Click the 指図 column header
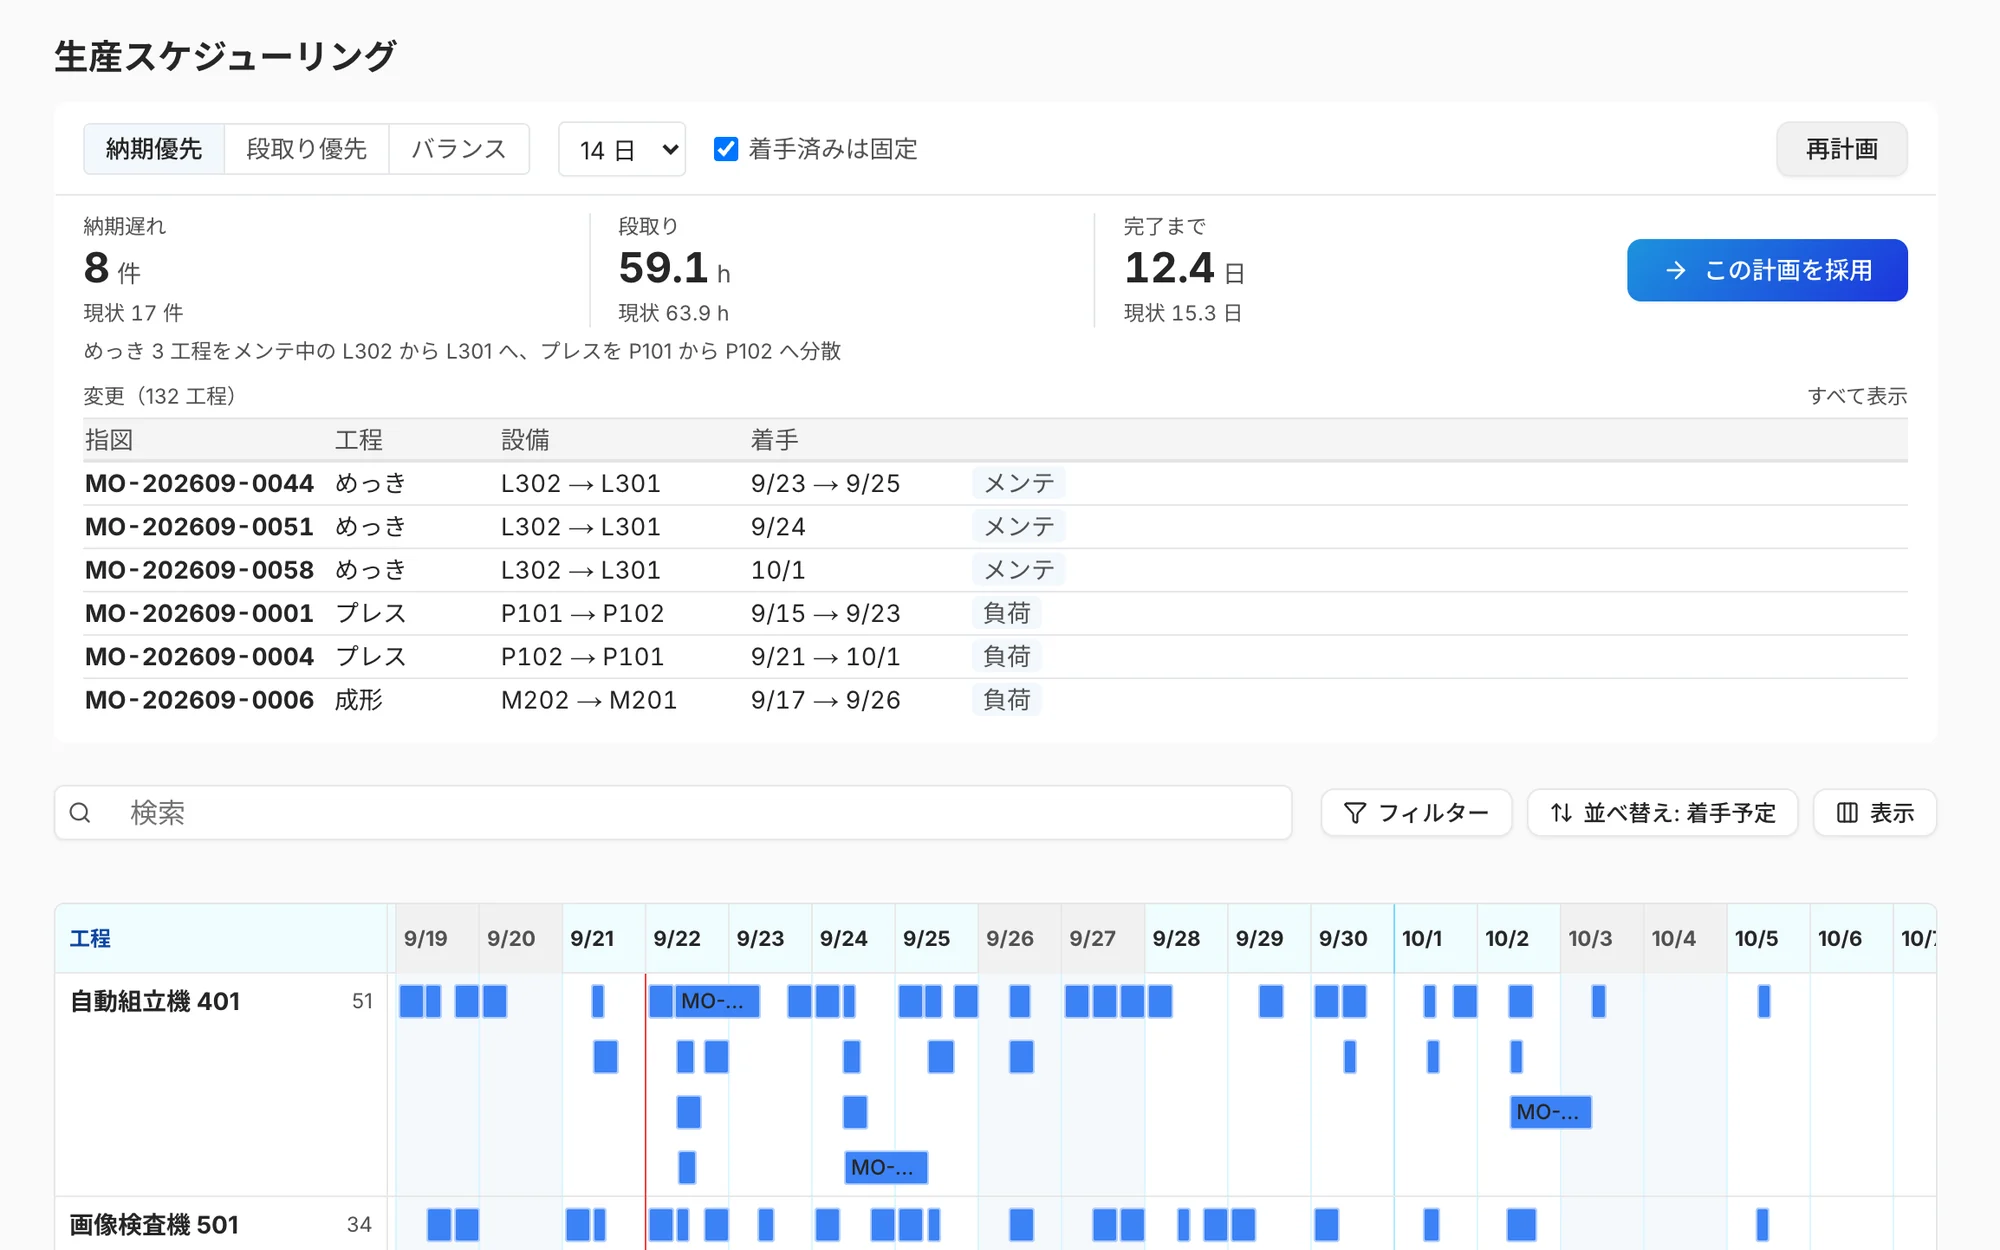Viewport: 2000px width, 1250px height. coord(109,440)
